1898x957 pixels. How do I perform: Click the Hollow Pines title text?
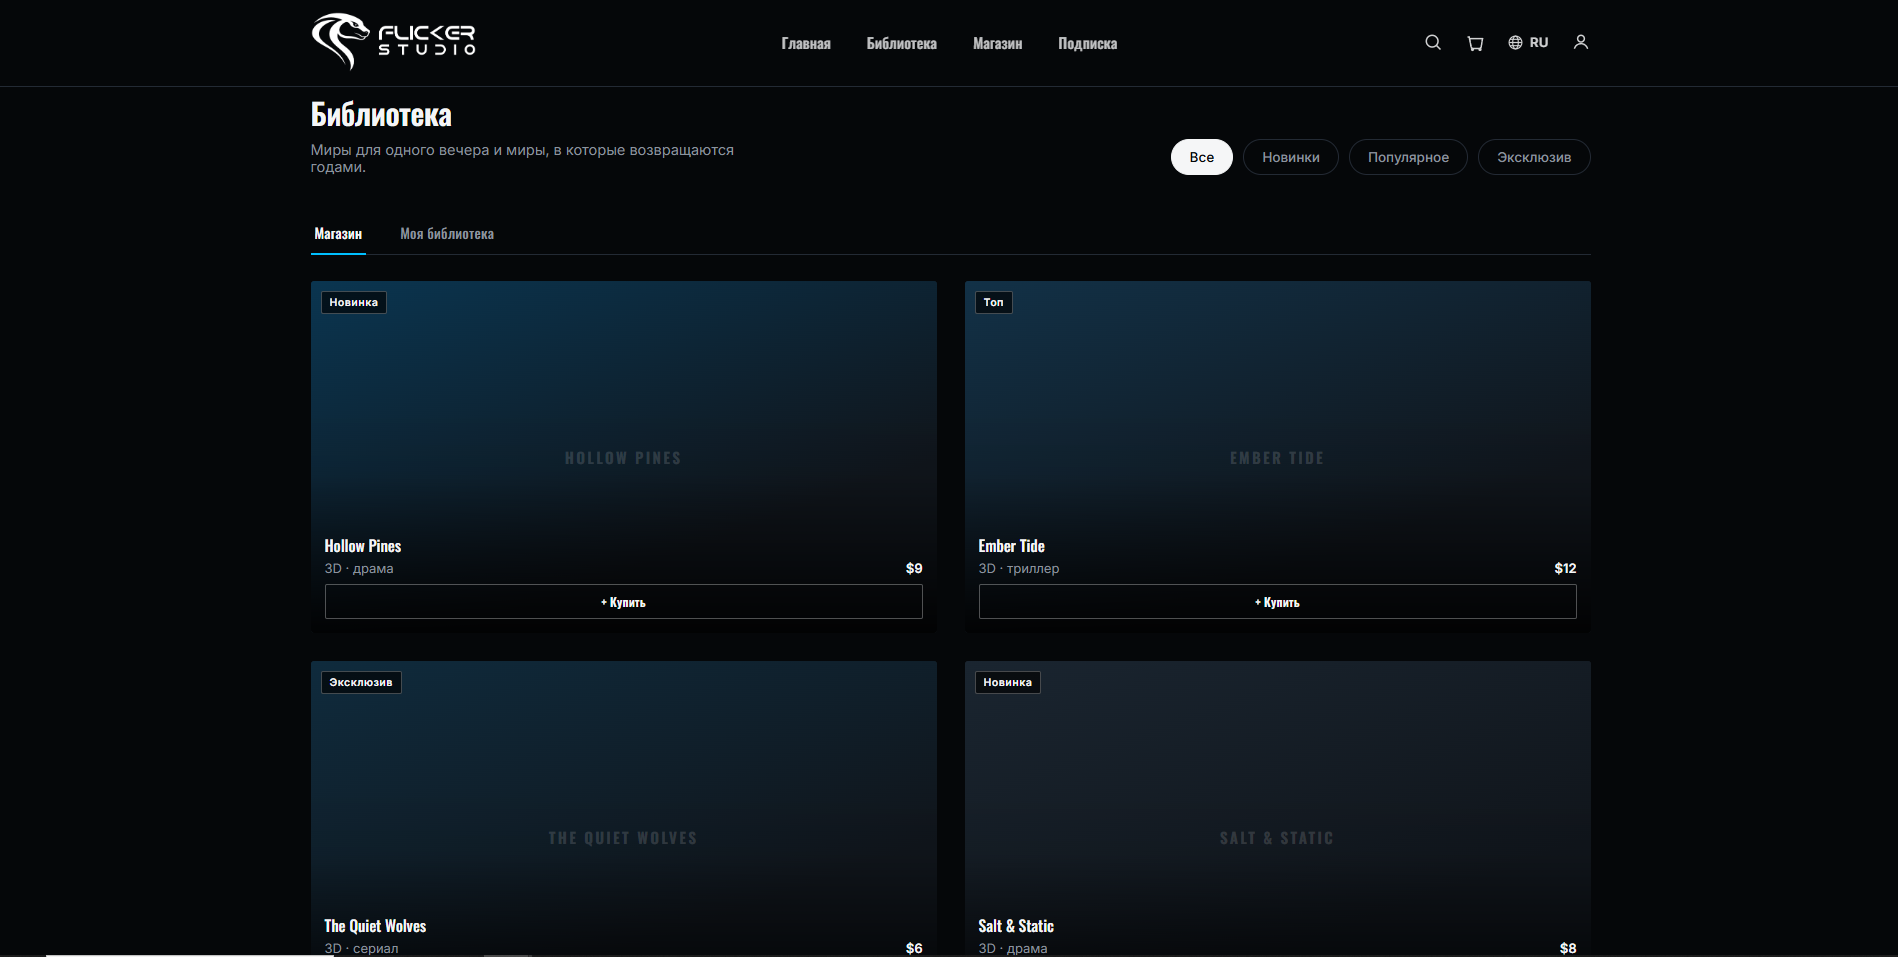click(x=363, y=546)
